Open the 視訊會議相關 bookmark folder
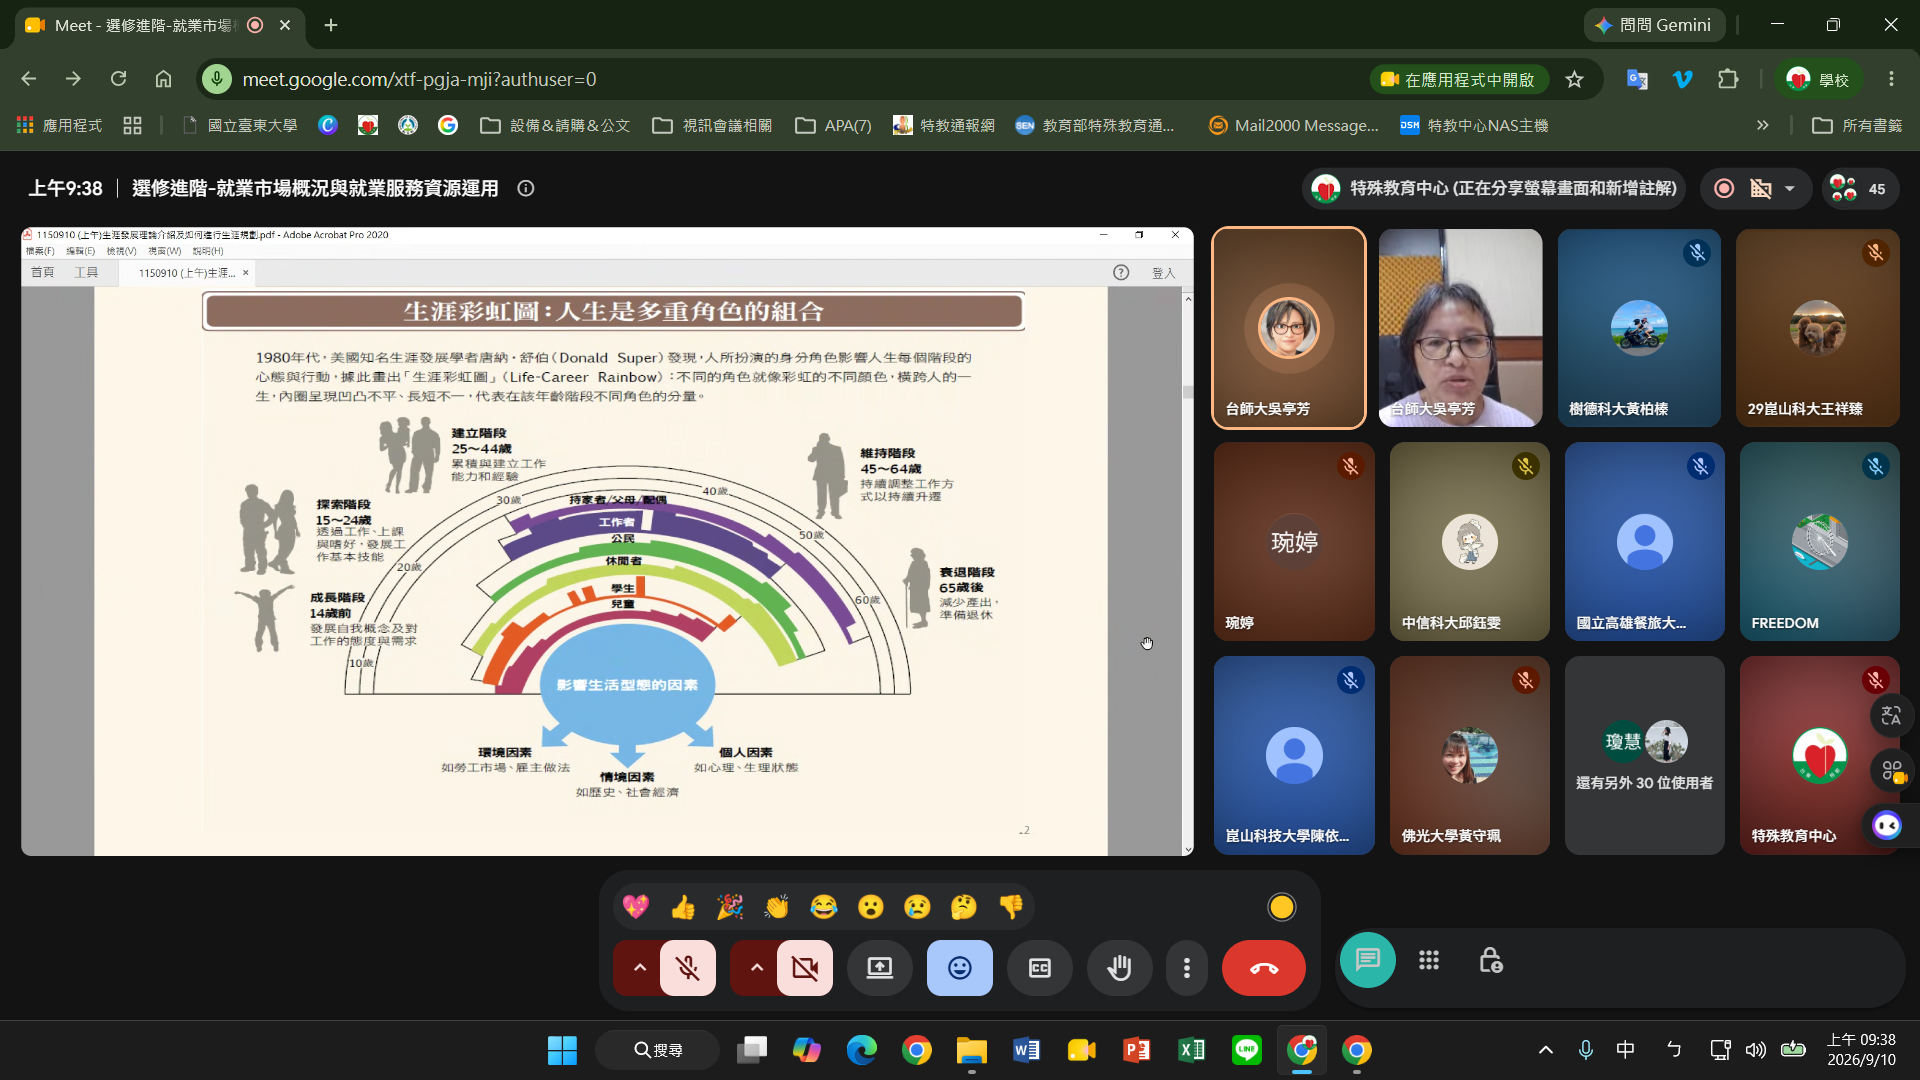The height and width of the screenshot is (1080, 1920). pos(712,126)
